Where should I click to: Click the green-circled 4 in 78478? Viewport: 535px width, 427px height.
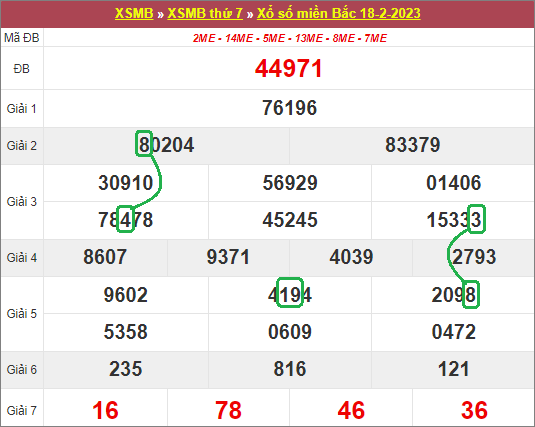125,219
